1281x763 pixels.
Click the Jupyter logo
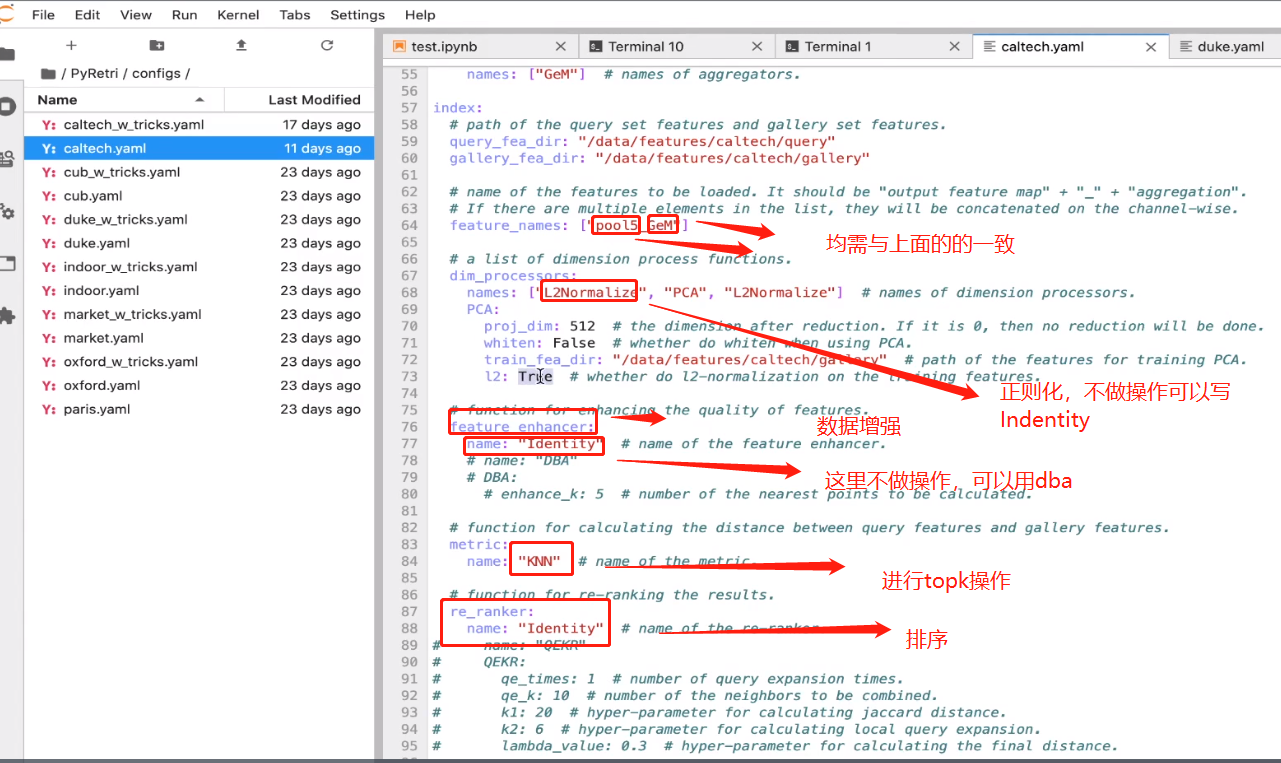coord(8,13)
